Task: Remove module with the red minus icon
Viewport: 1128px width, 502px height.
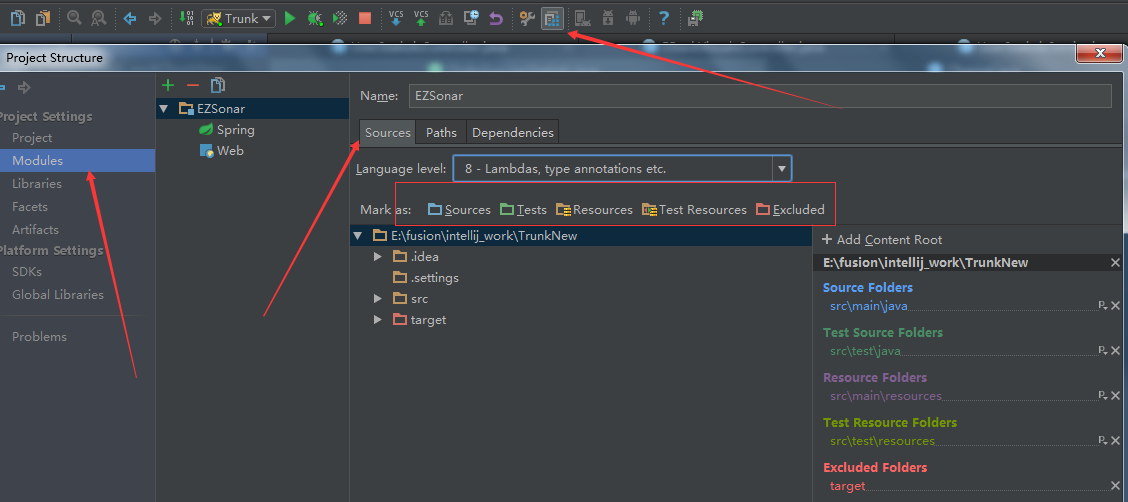Action: tap(192, 86)
